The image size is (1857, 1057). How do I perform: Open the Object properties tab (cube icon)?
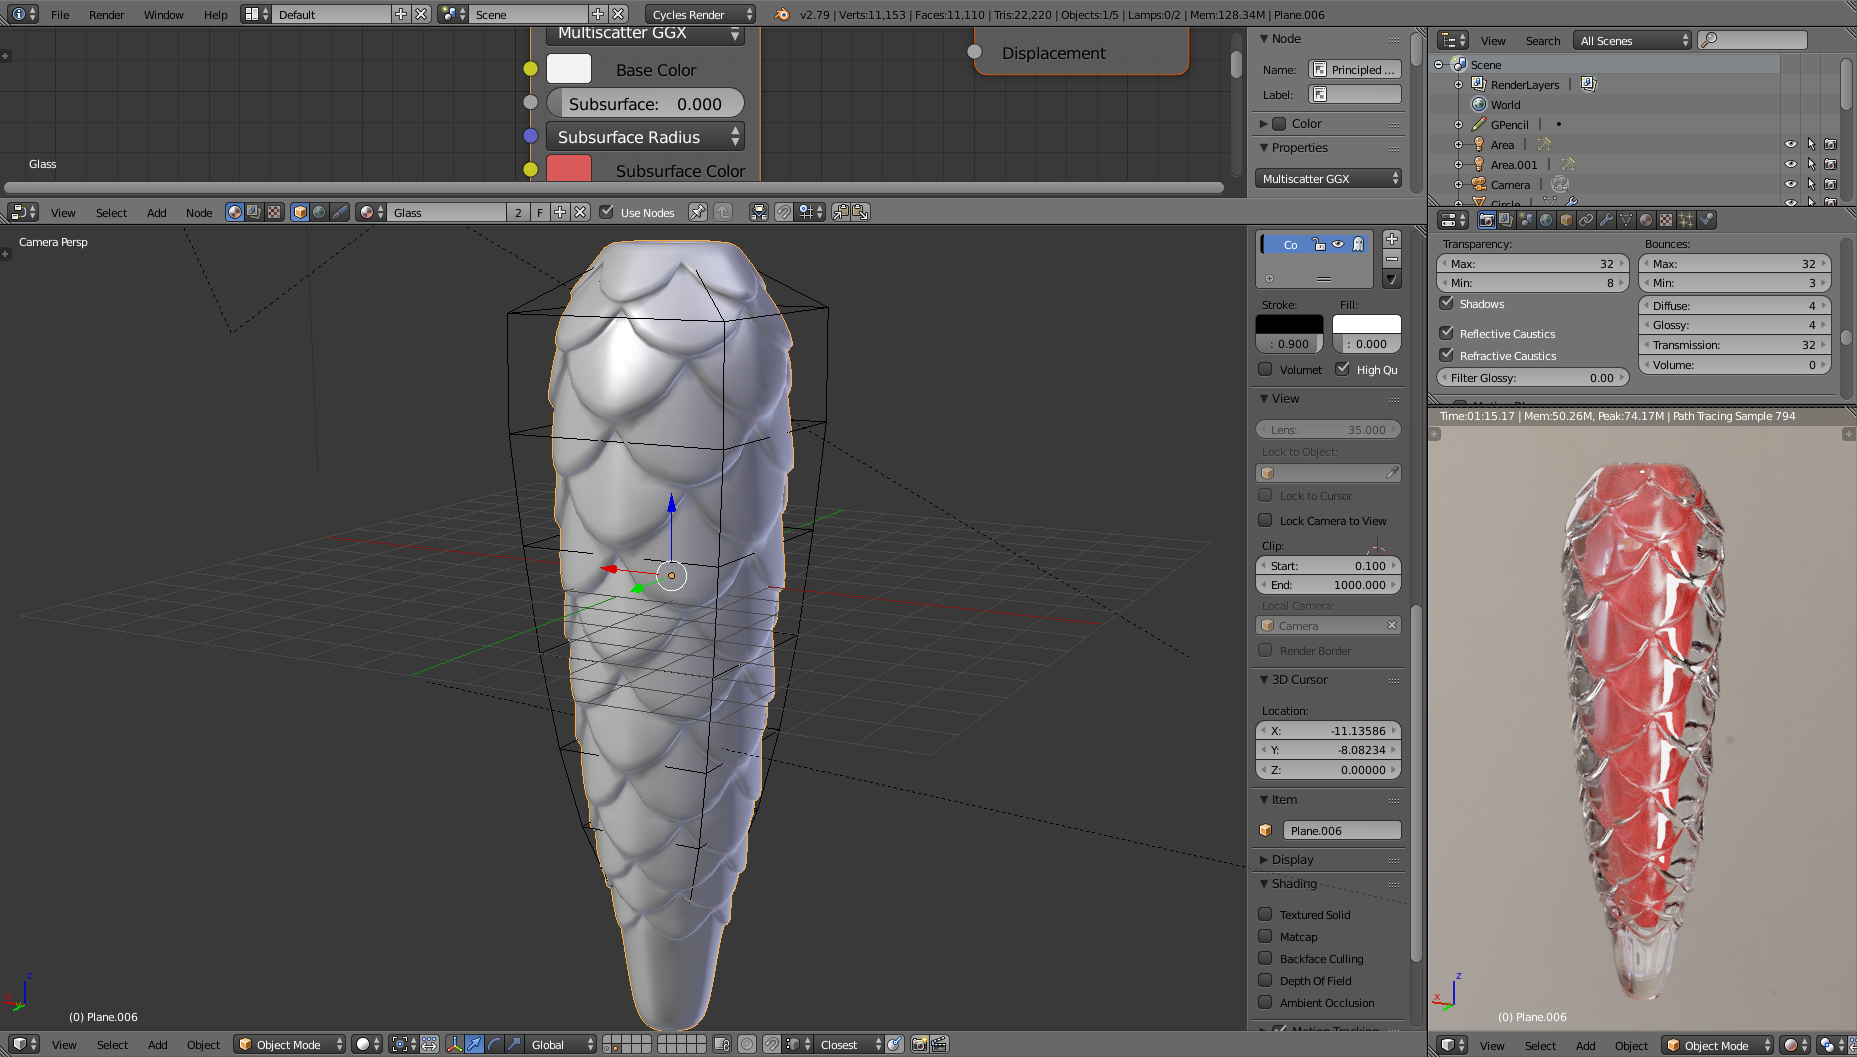1566,220
